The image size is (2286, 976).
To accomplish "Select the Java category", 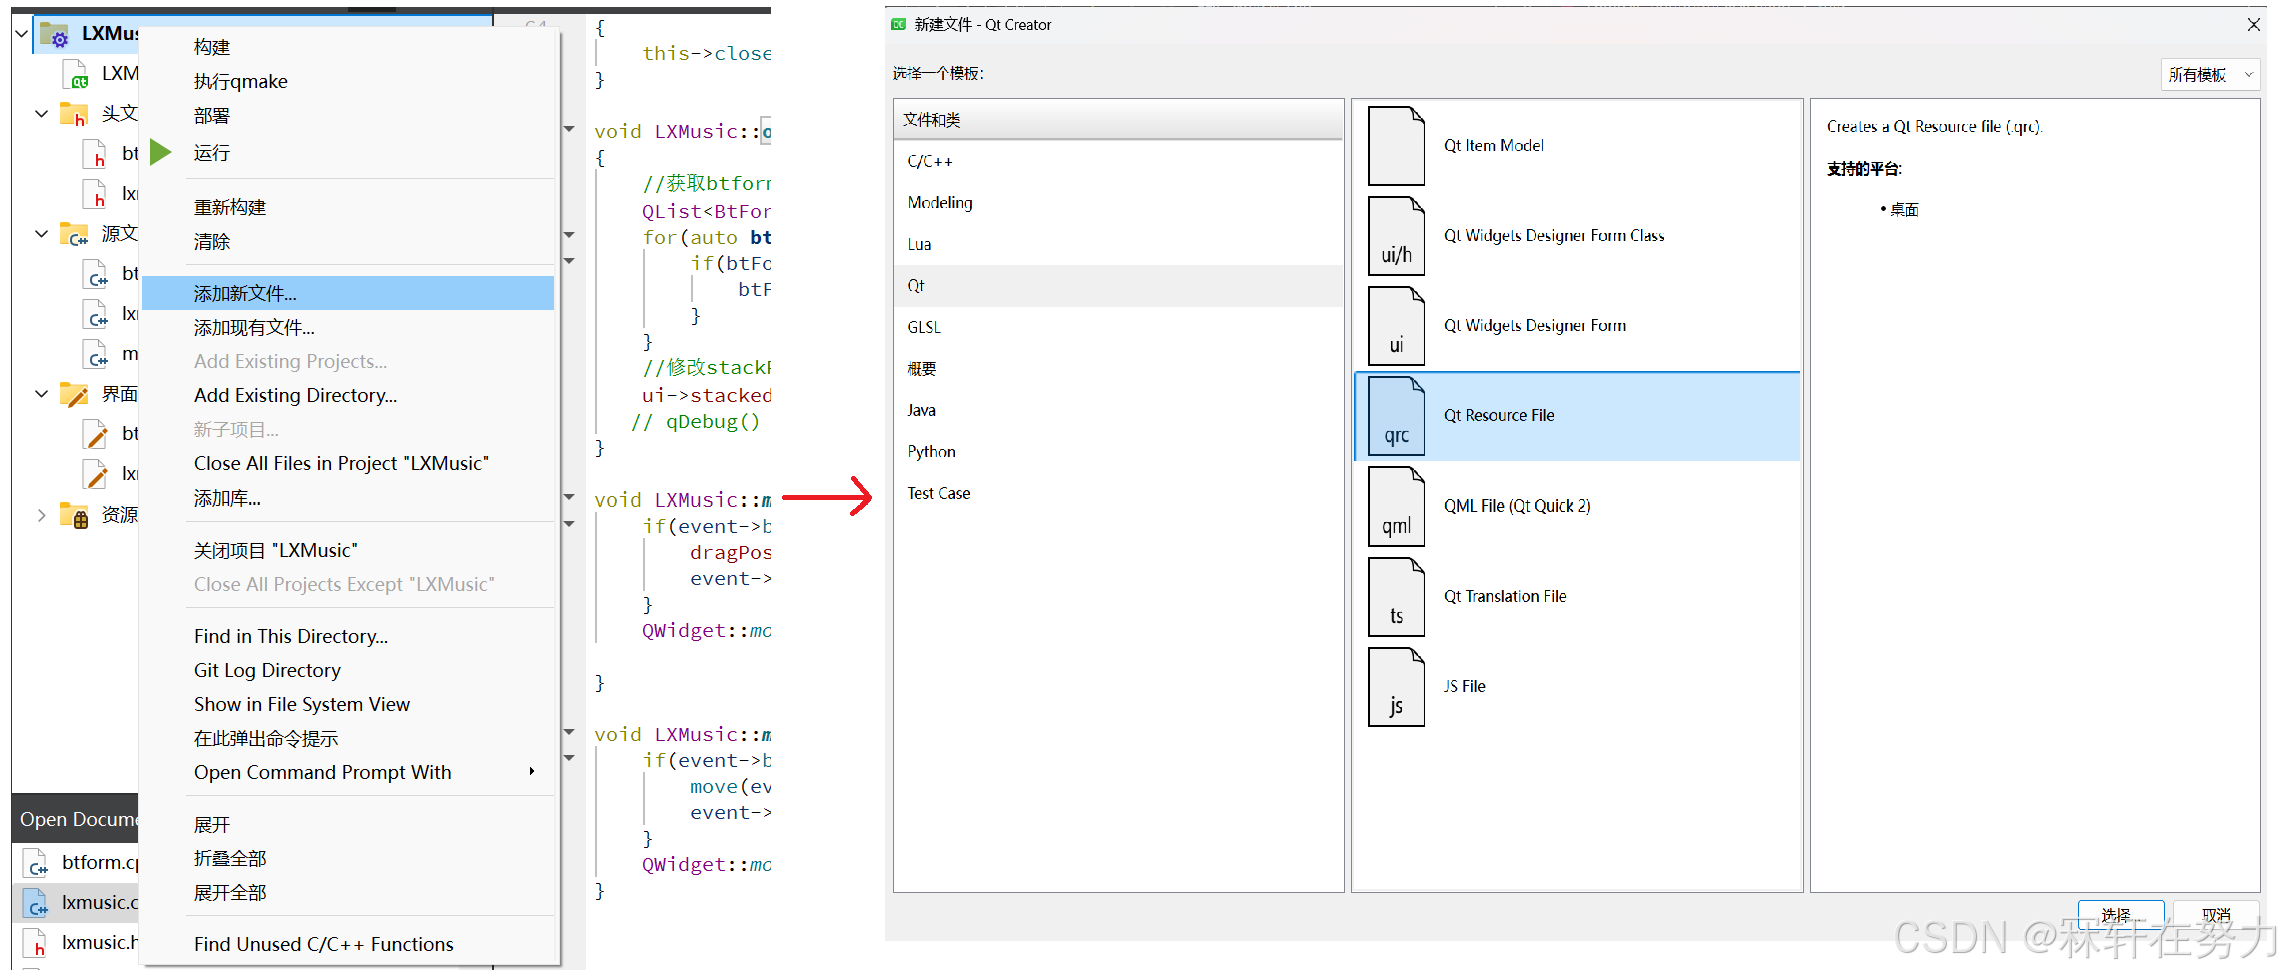I will [x=1118, y=411].
